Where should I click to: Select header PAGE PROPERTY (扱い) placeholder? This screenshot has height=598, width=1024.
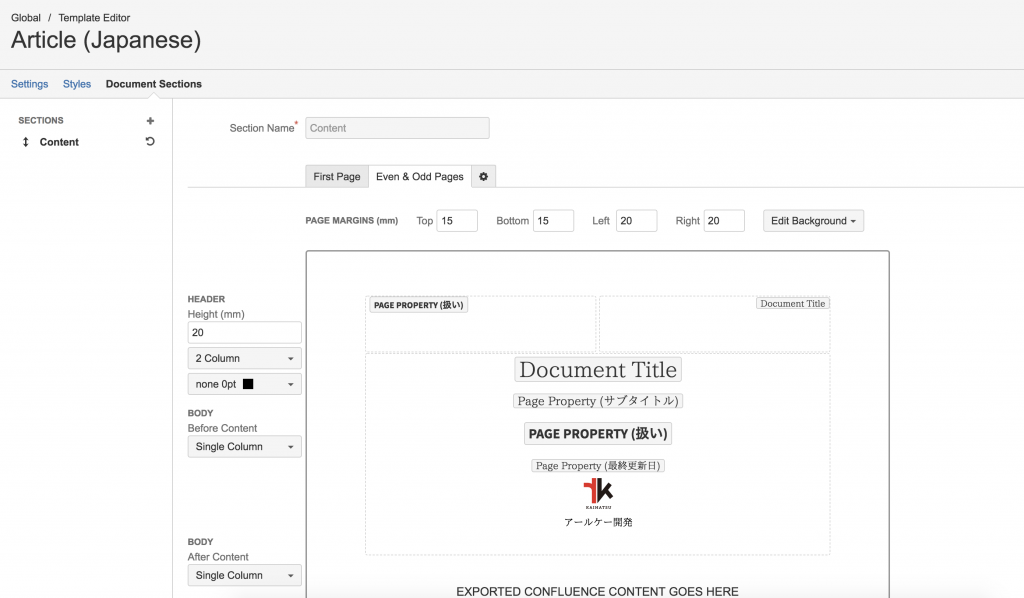[x=419, y=305]
